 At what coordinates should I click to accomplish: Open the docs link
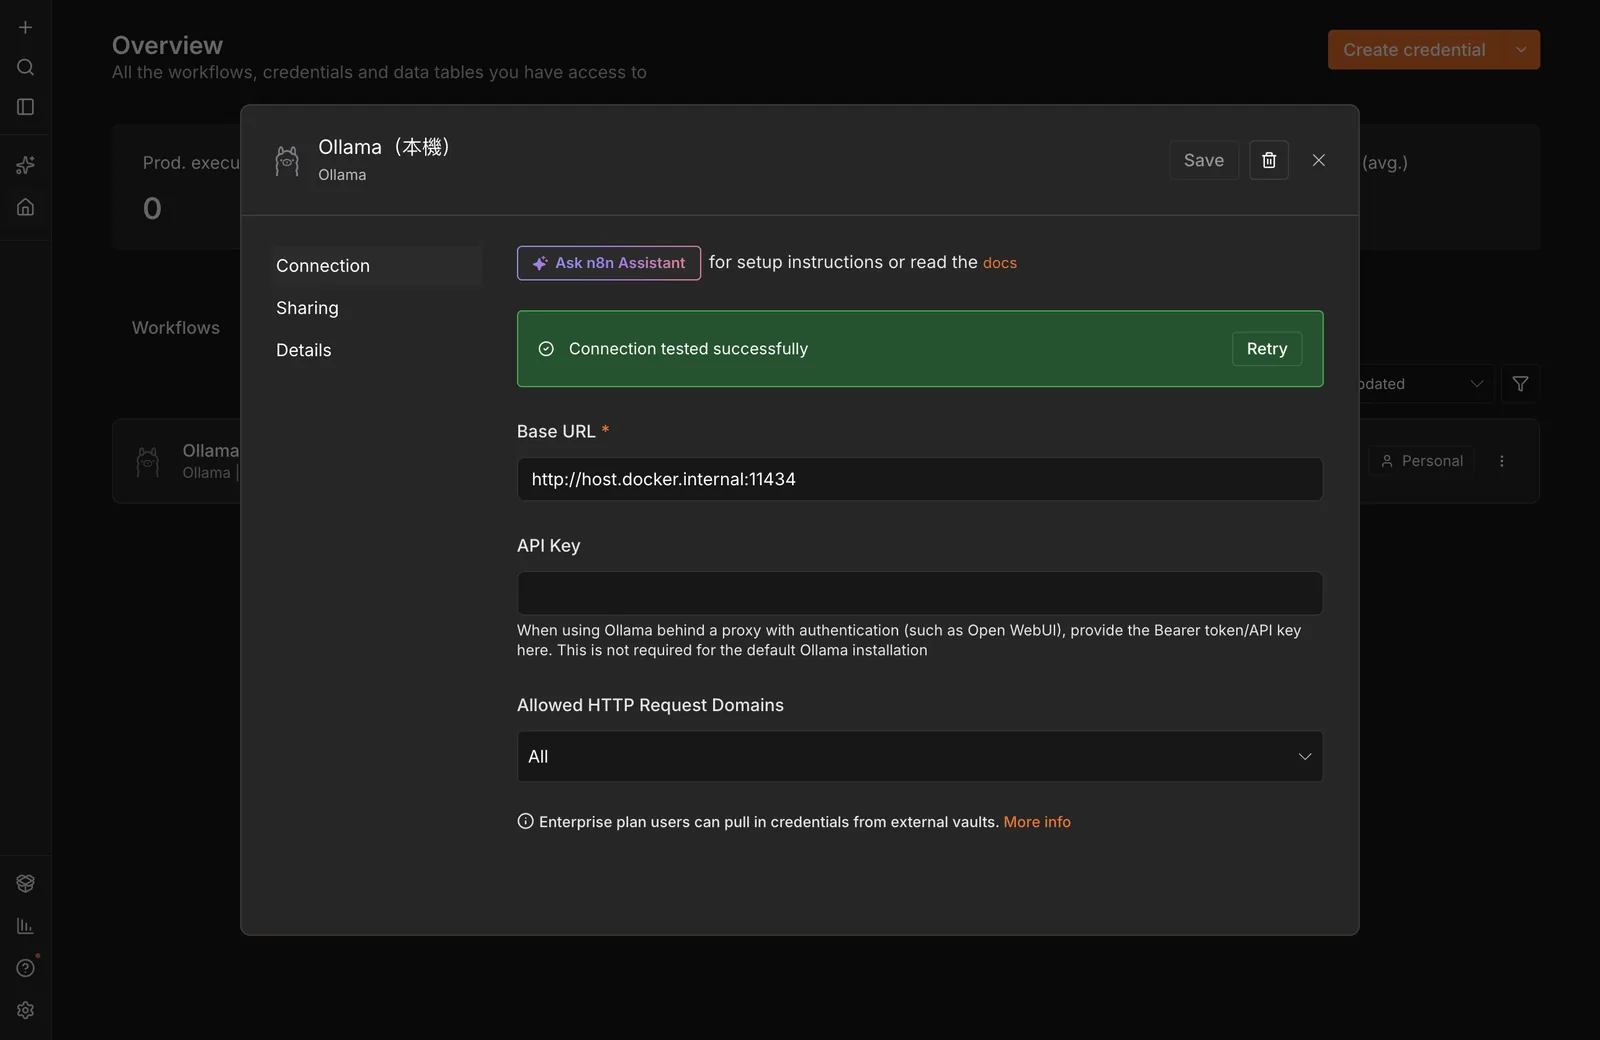tap(1000, 263)
